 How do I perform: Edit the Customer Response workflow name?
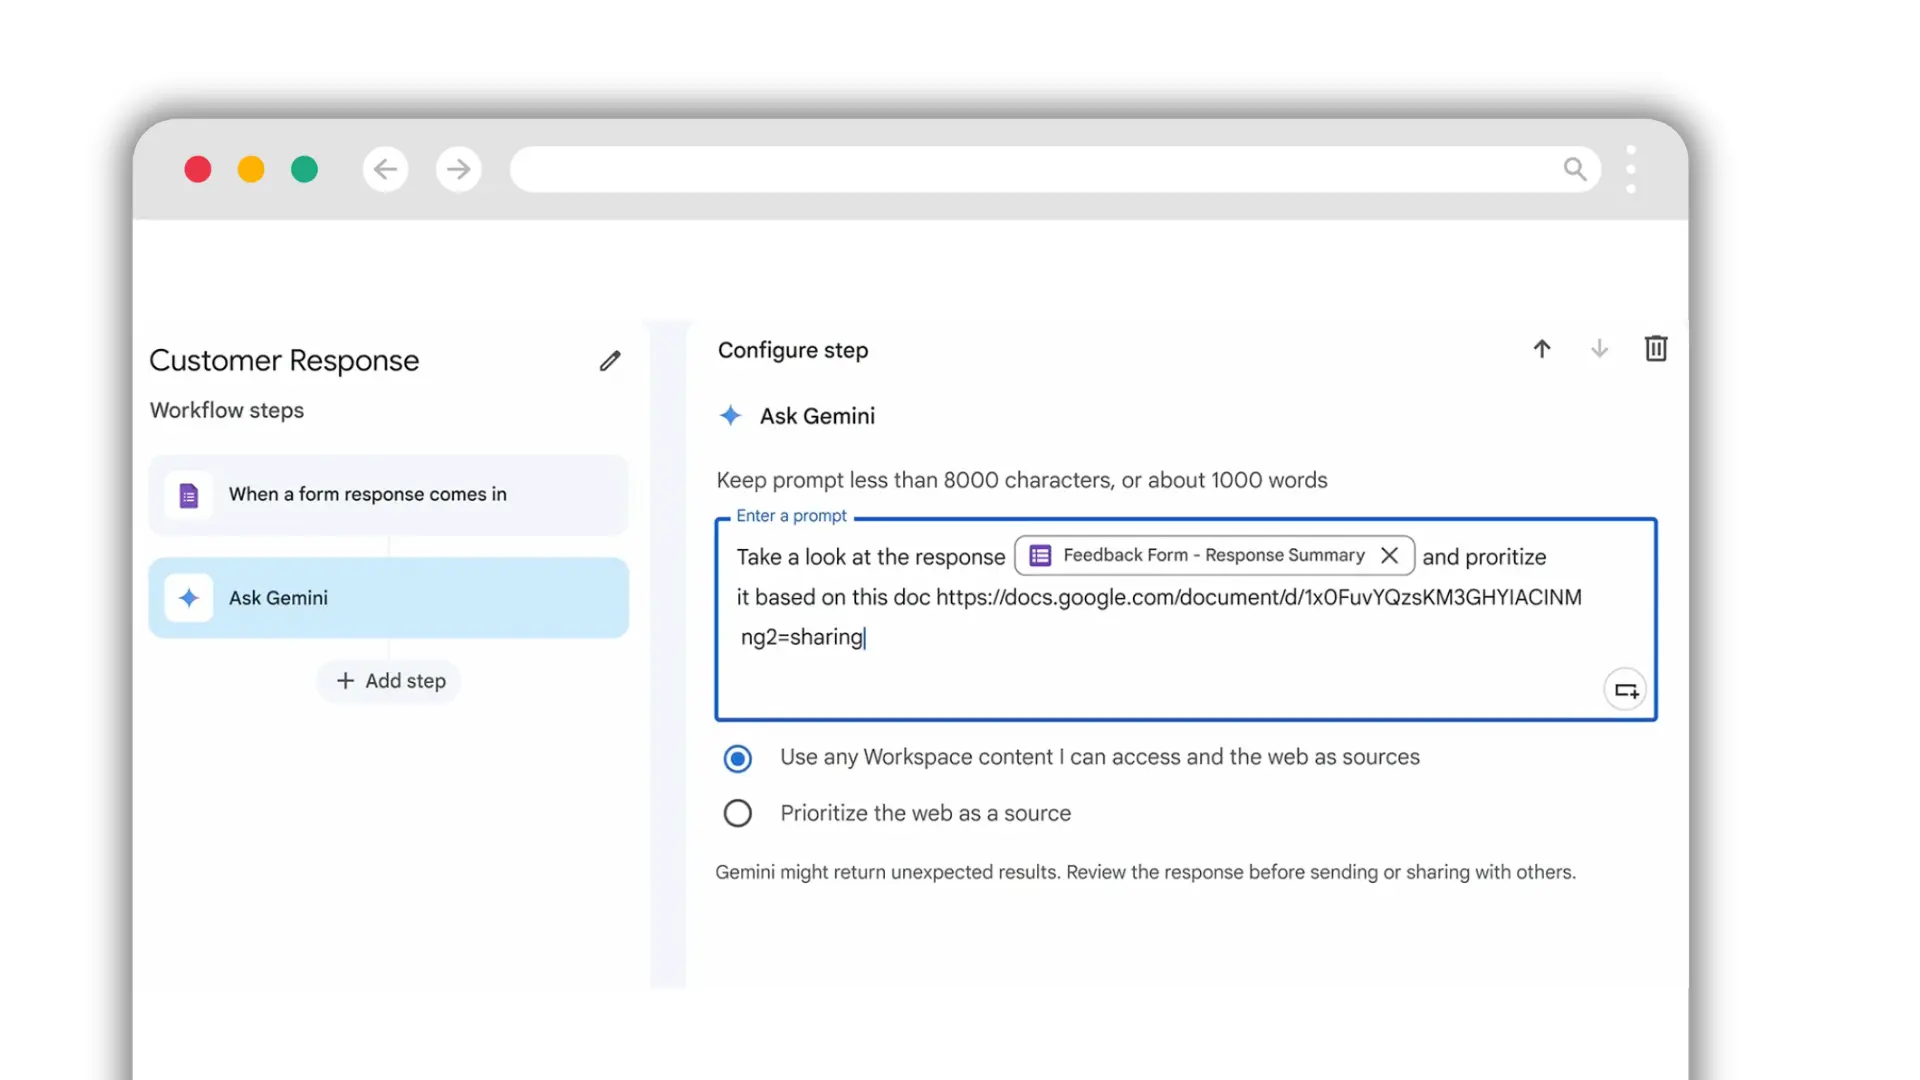[x=610, y=360]
